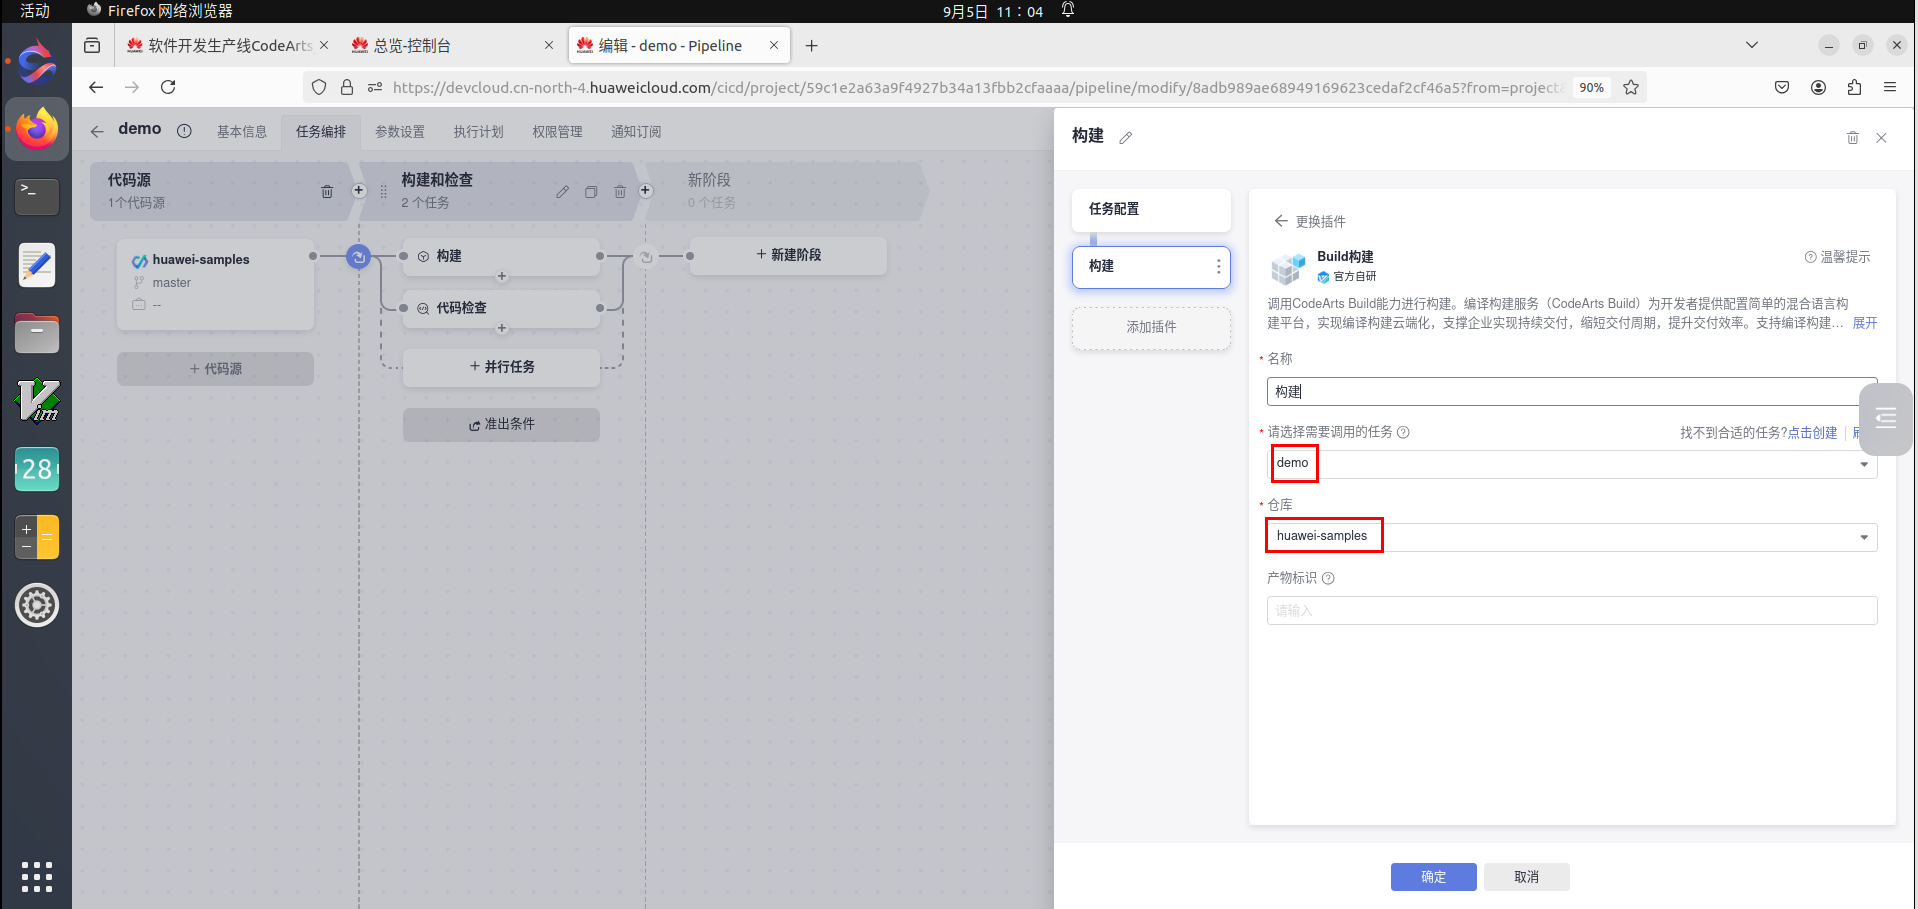Switch to the 任务编排 tab
Image resolution: width=1918 pixels, height=909 pixels.
[321, 132]
